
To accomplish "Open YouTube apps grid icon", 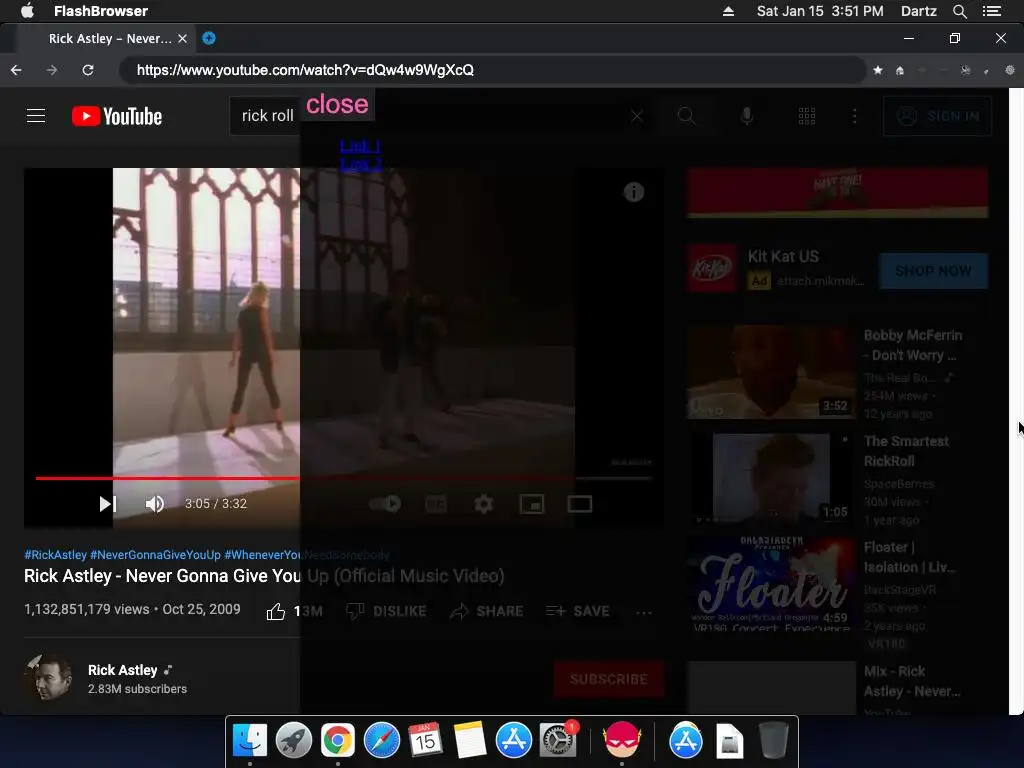I will coord(807,116).
